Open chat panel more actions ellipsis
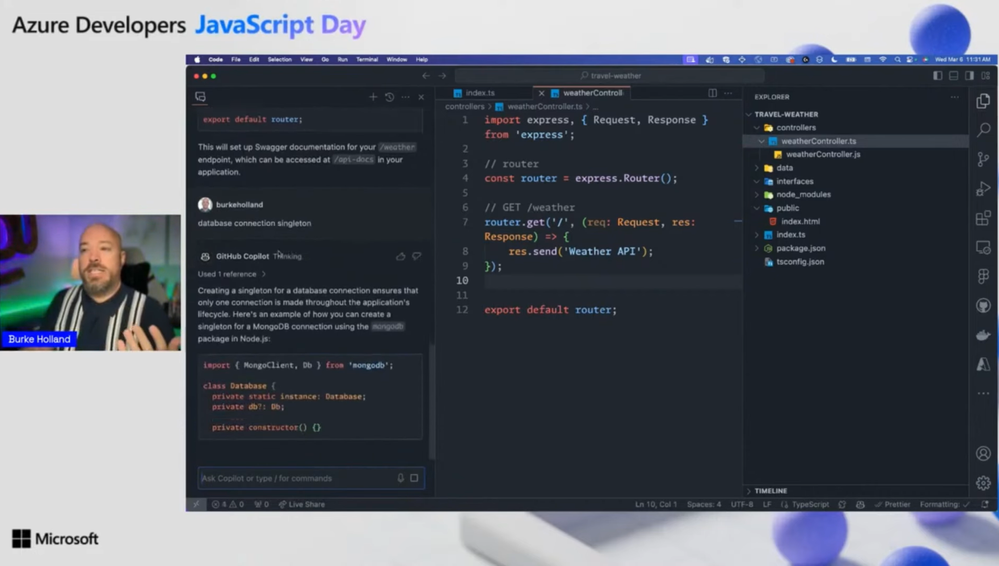The height and width of the screenshot is (566, 999). coord(405,97)
